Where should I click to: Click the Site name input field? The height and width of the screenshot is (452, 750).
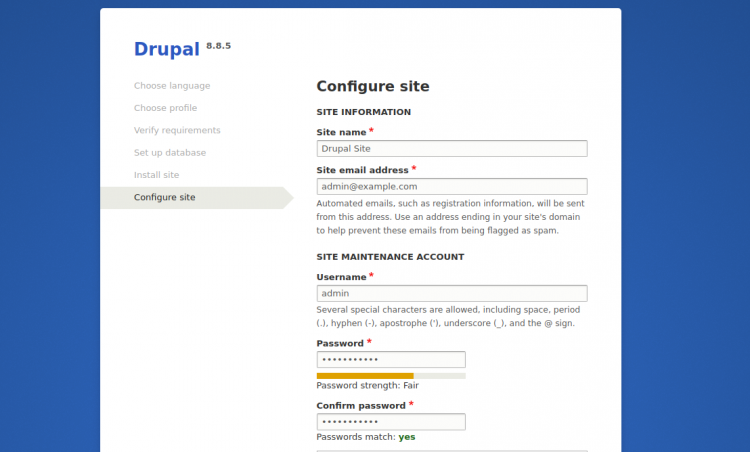[x=452, y=148]
